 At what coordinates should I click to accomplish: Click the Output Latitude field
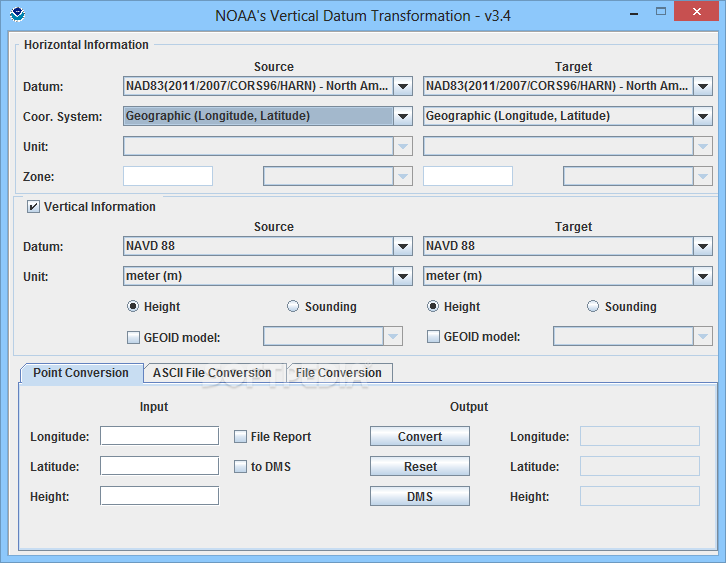tap(640, 466)
